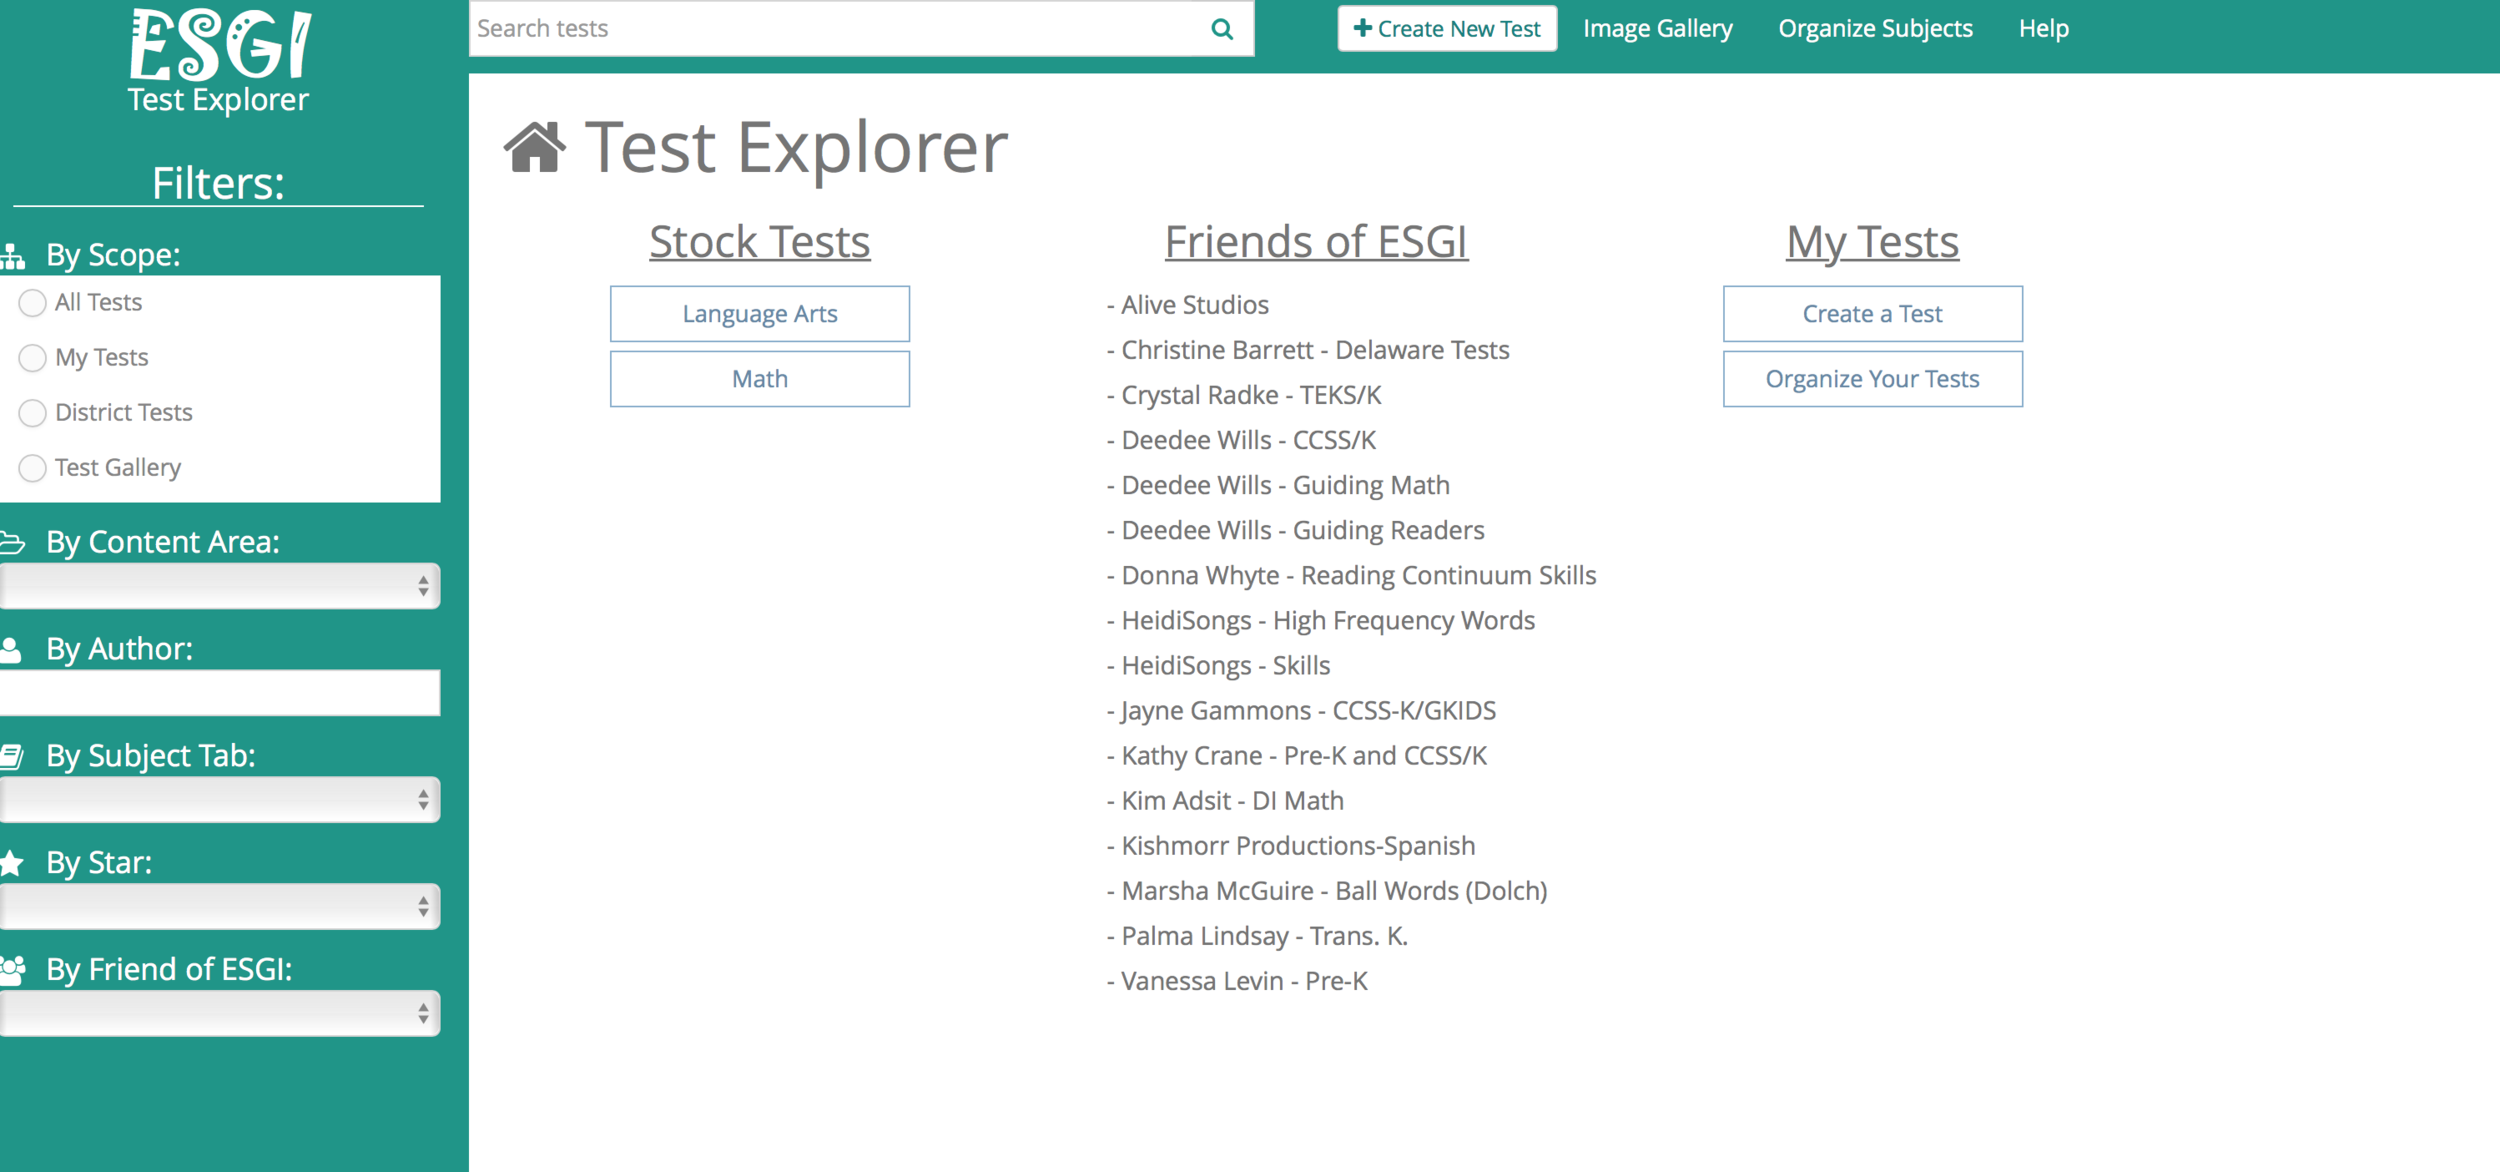
Task: Click the By Author text field
Action: tap(220, 693)
